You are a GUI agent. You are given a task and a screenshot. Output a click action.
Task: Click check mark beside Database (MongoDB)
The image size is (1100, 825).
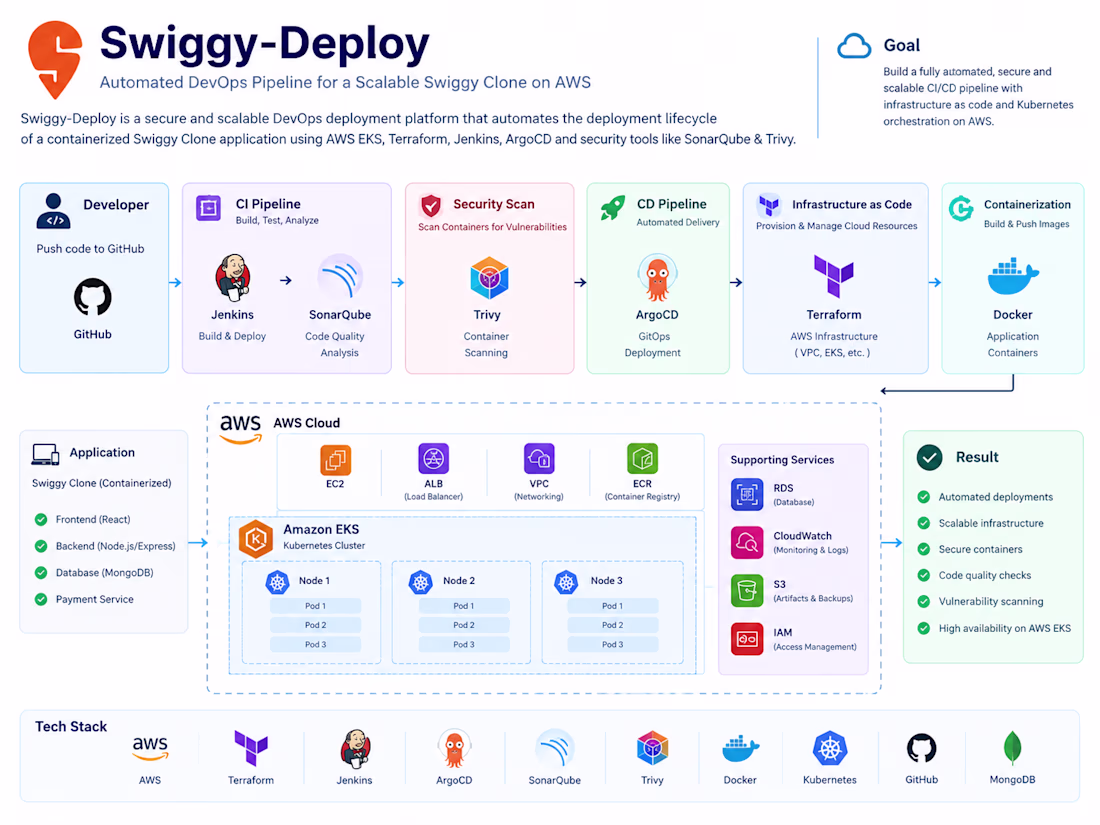(41, 573)
